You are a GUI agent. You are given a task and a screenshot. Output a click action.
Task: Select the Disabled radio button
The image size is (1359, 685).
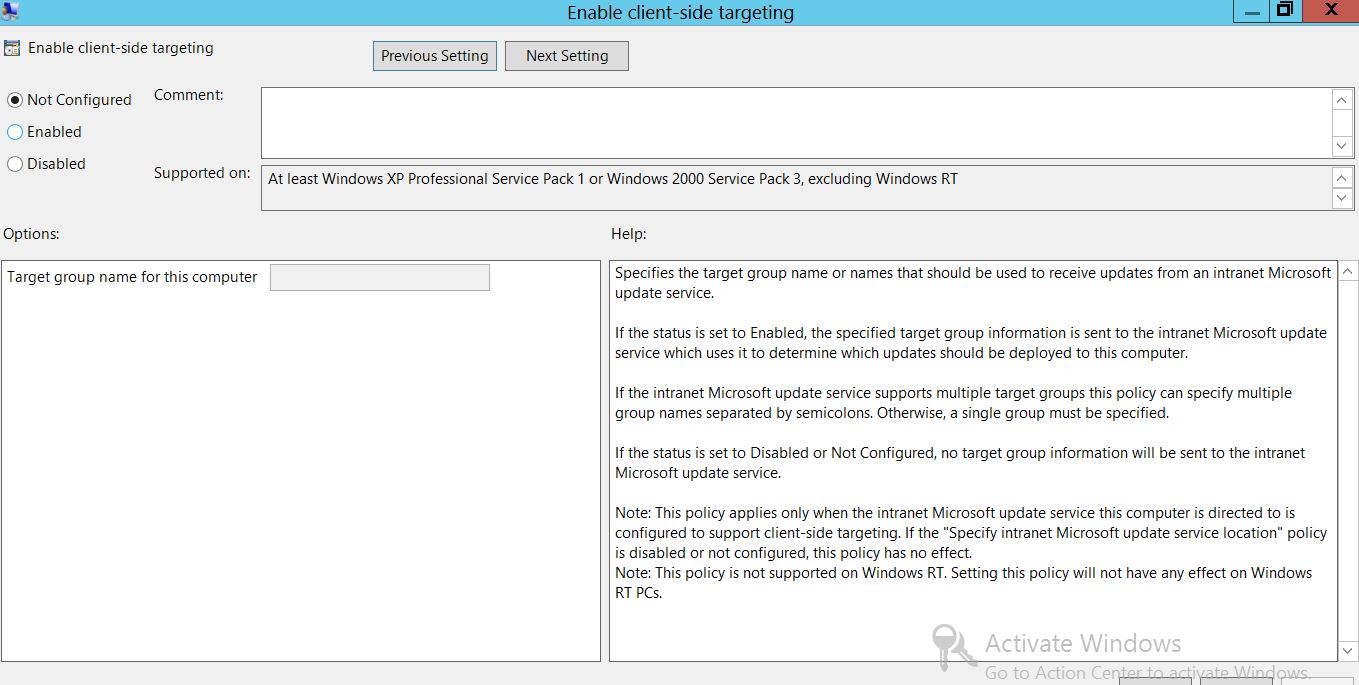coord(15,164)
